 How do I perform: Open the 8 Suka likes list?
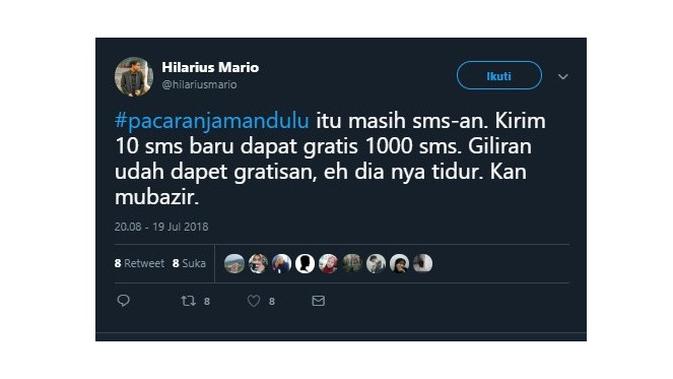point(189,263)
